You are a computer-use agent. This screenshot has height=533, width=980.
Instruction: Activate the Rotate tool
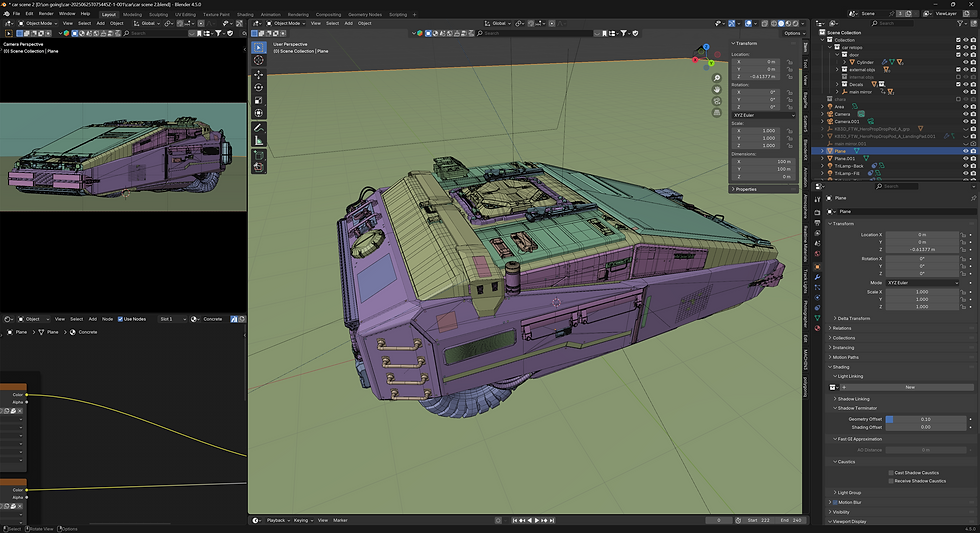[259, 87]
